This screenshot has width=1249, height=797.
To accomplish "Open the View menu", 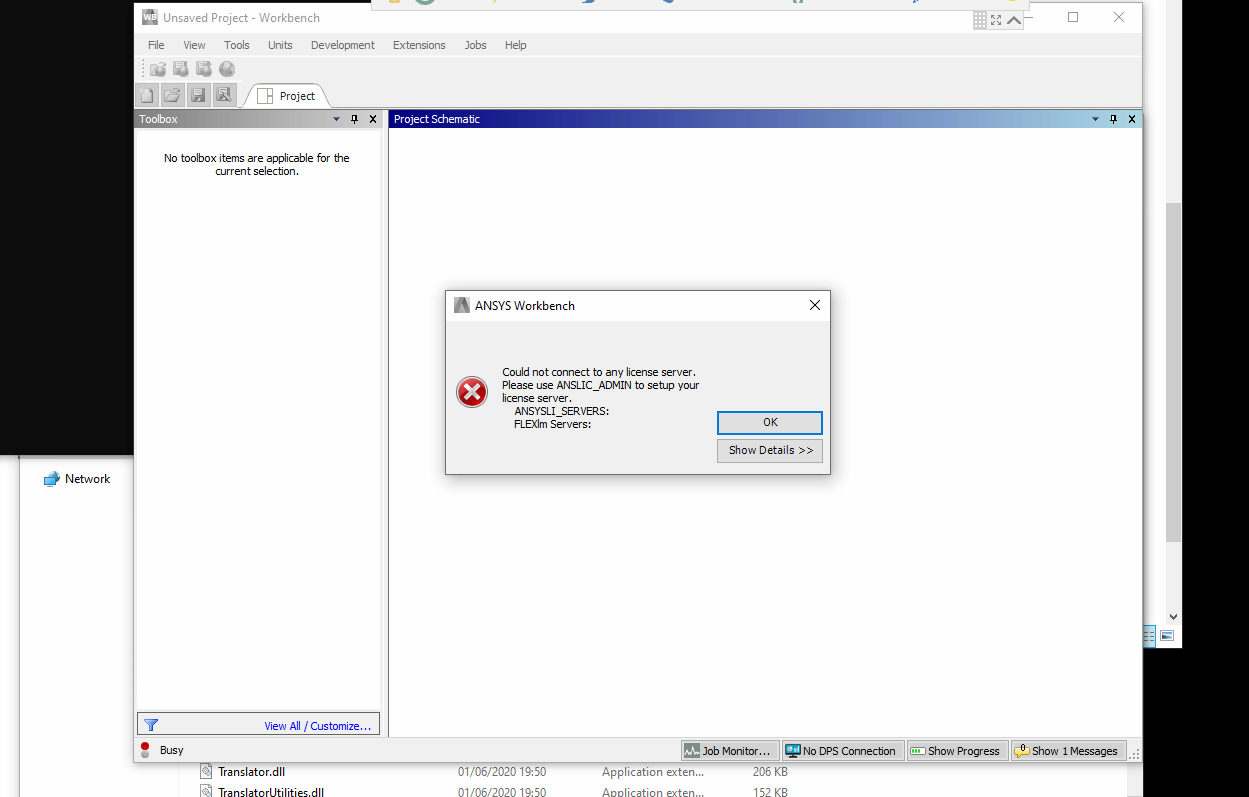I will pyautogui.click(x=194, y=45).
